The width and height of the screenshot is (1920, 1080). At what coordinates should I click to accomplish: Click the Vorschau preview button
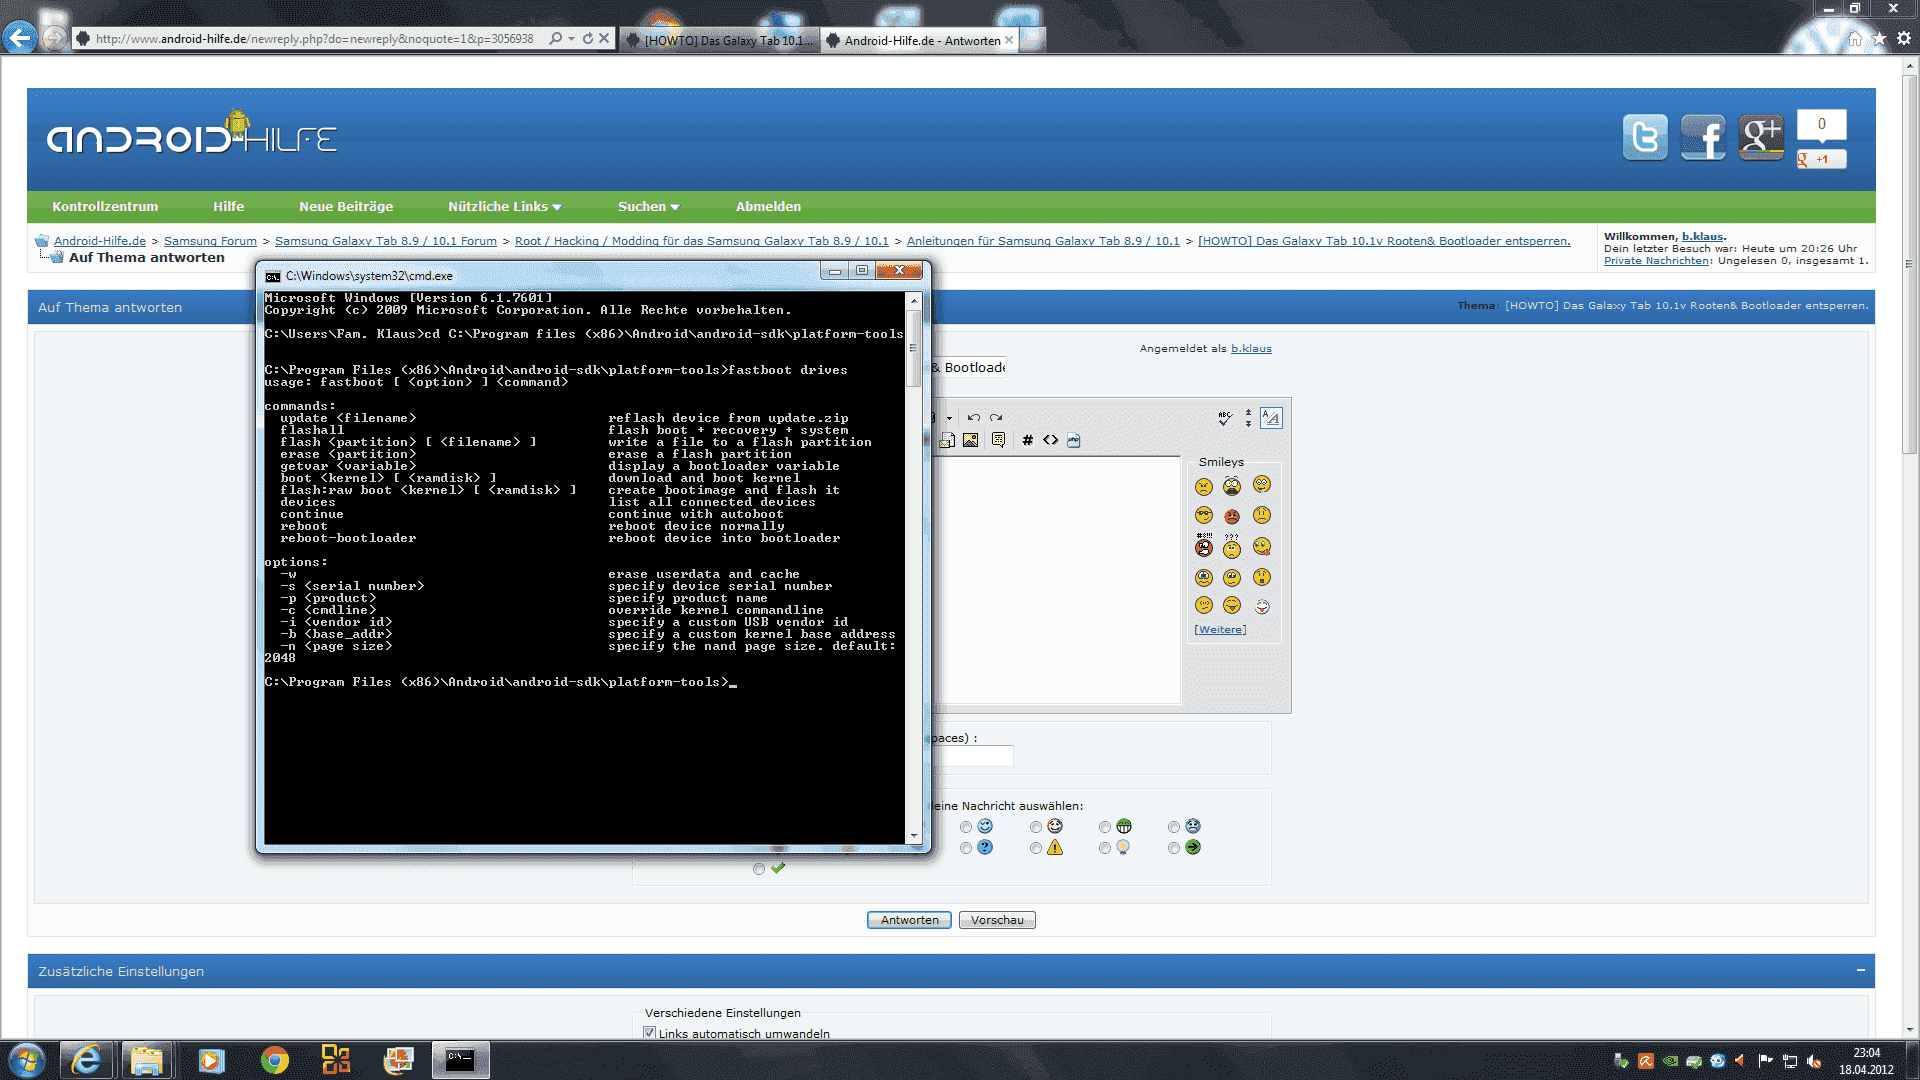[997, 920]
